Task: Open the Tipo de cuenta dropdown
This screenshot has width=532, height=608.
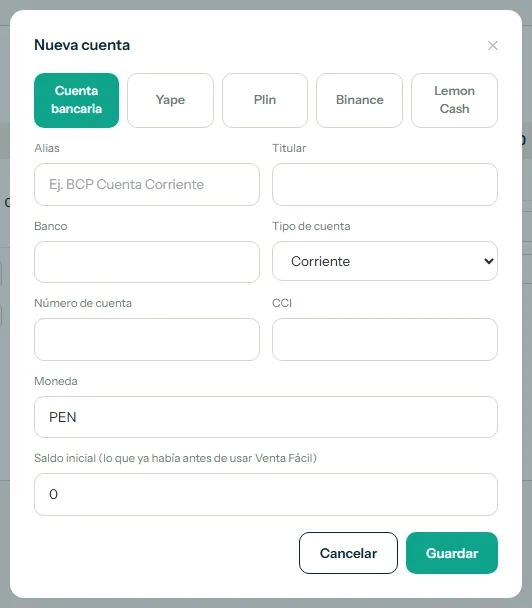Action: [385, 261]
